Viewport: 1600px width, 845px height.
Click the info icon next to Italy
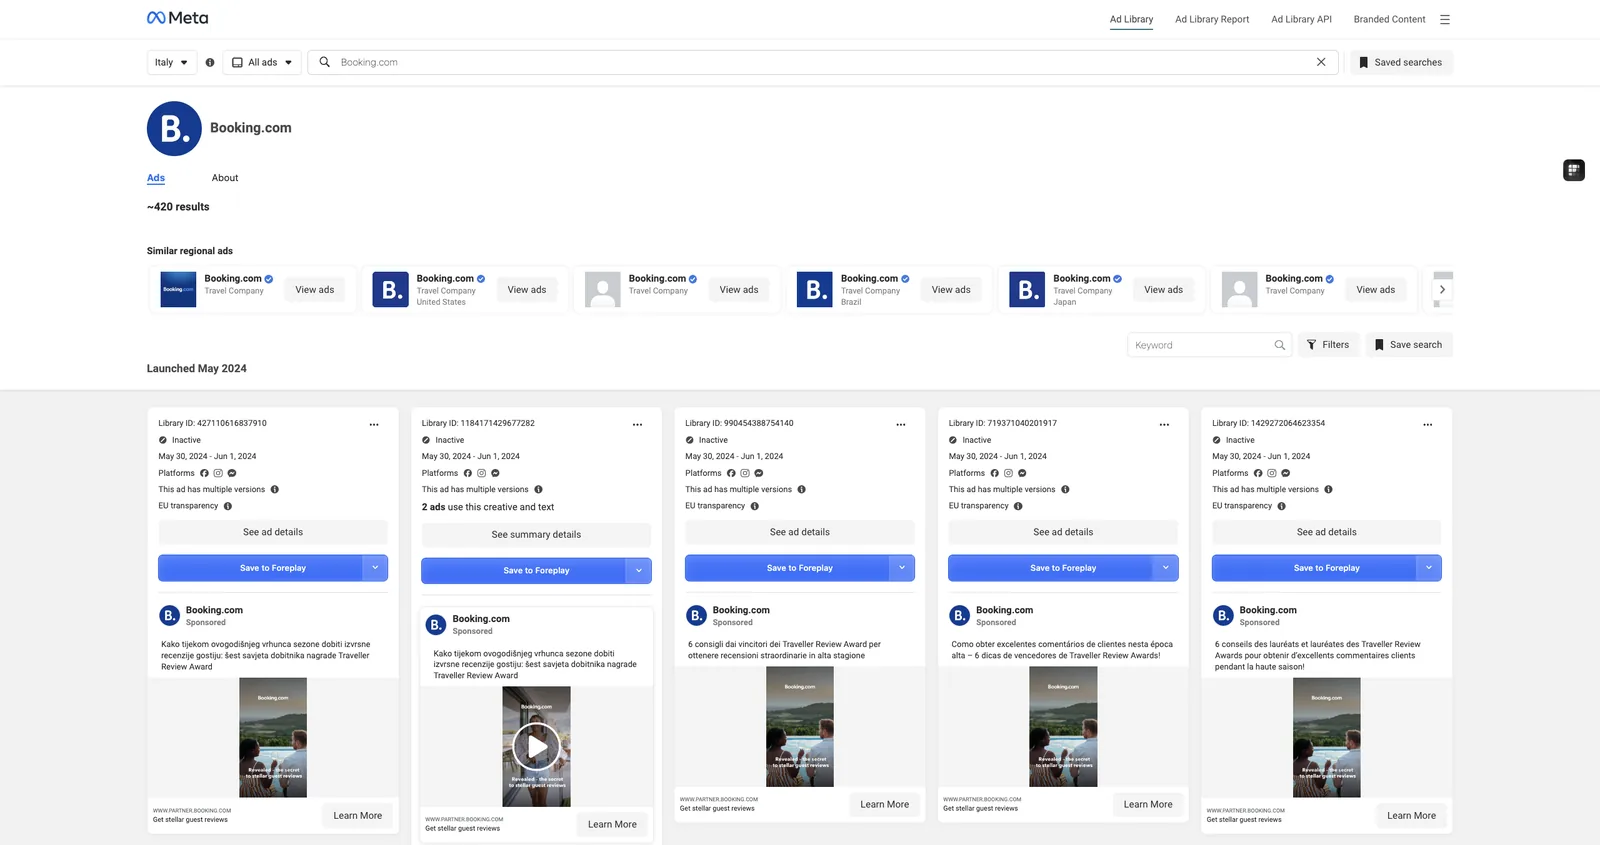[x=210, y=62]
